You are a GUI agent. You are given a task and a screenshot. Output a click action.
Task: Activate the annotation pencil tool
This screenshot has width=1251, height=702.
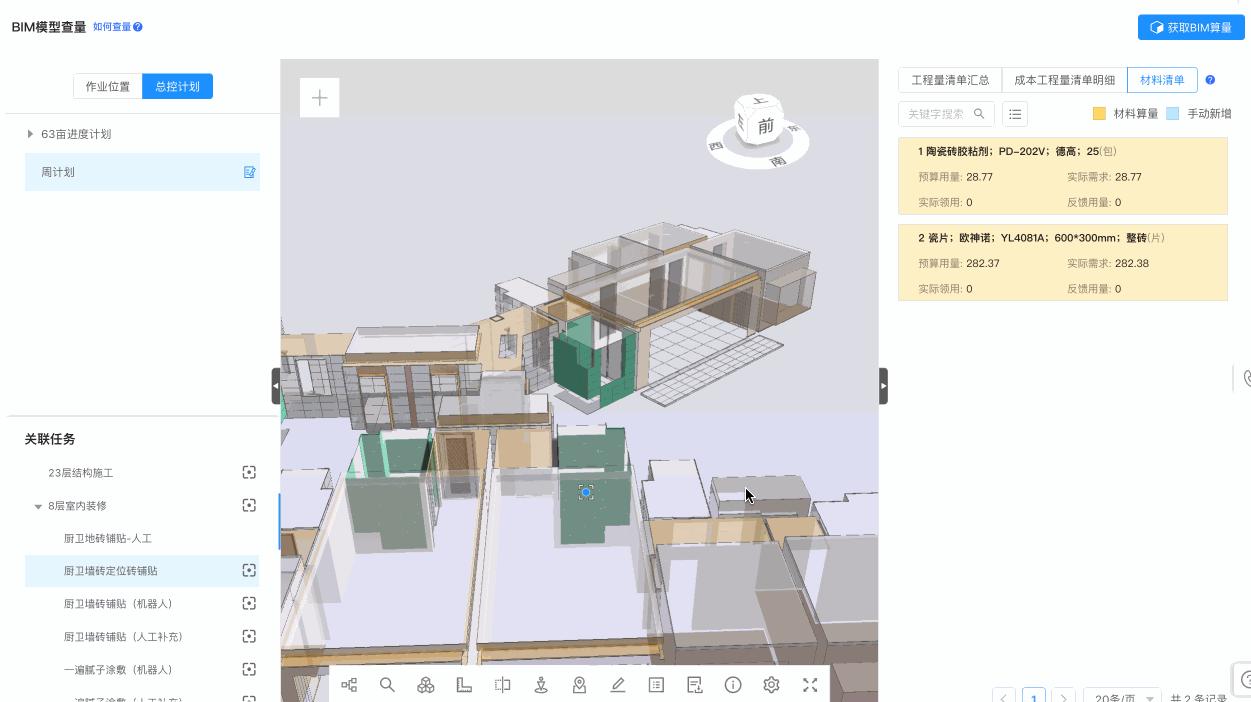coord(618,685)
